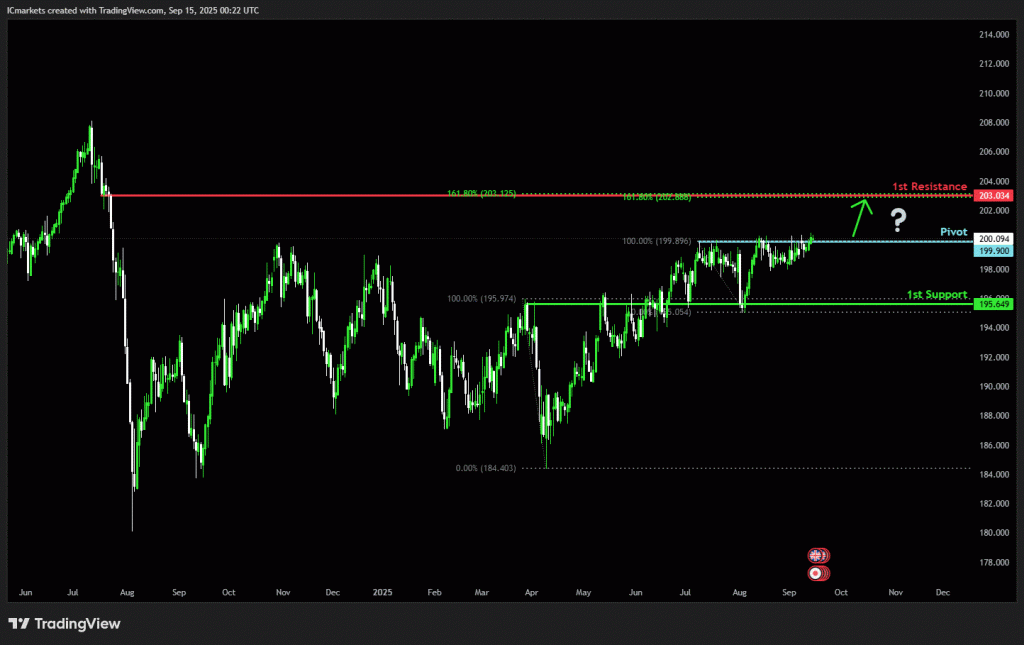Click the 'Apr' label on time axis

pos(532,593)
